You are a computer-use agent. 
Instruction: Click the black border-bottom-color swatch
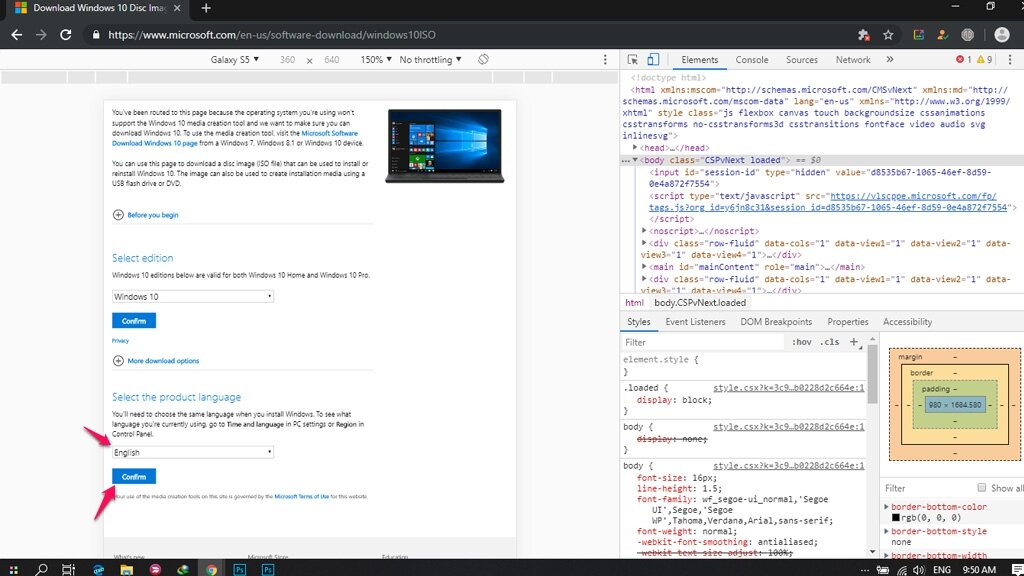coord(895,518)
